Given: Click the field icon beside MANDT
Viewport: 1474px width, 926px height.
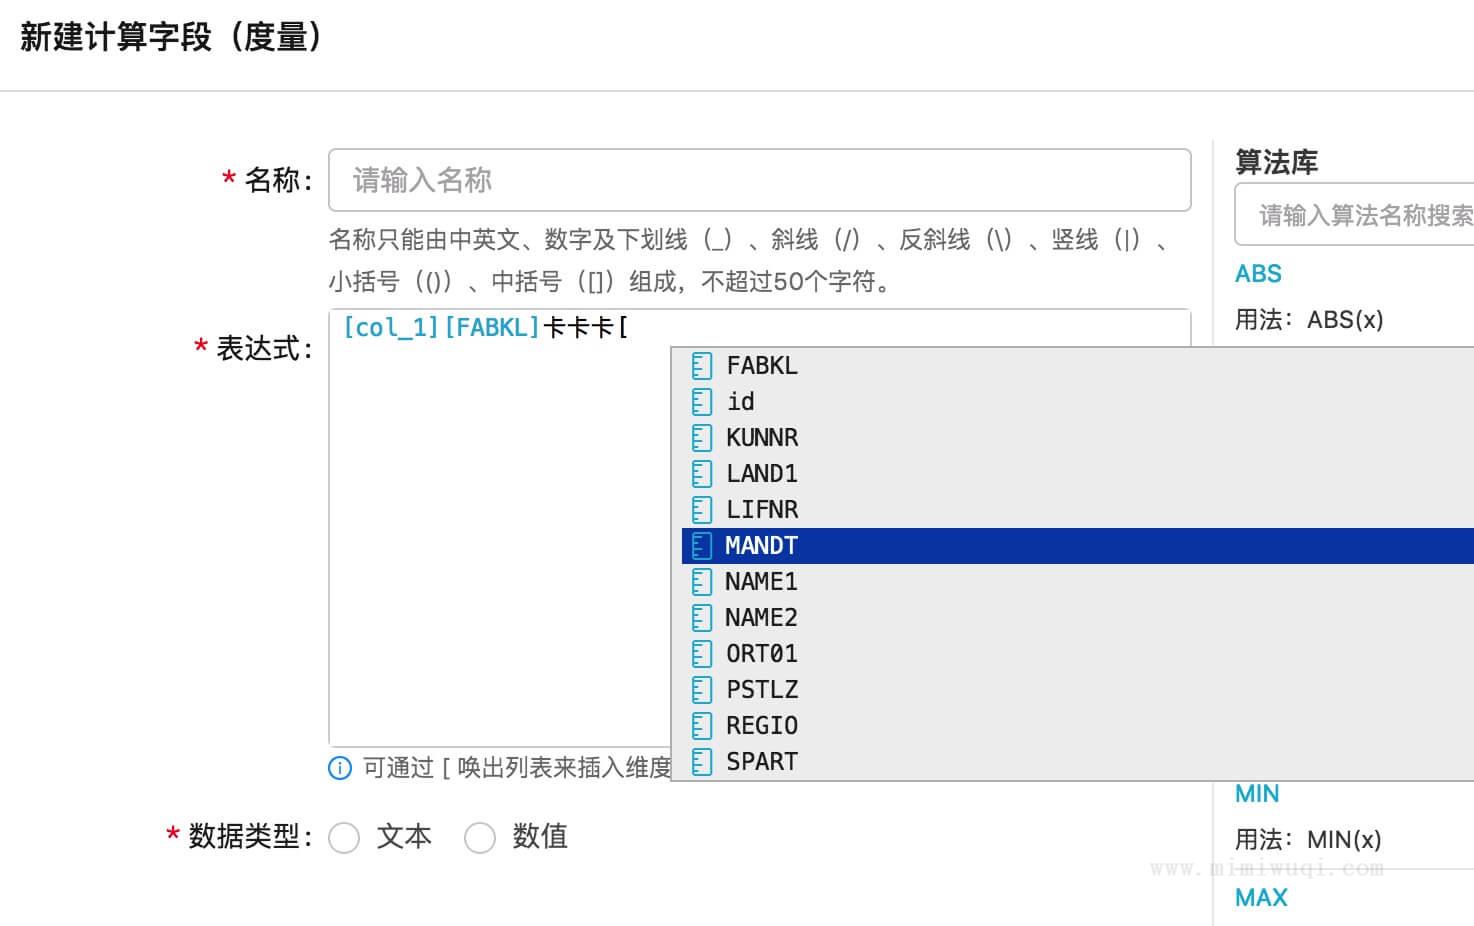Looking at the screenshot, I should click(x=702, y=546).
